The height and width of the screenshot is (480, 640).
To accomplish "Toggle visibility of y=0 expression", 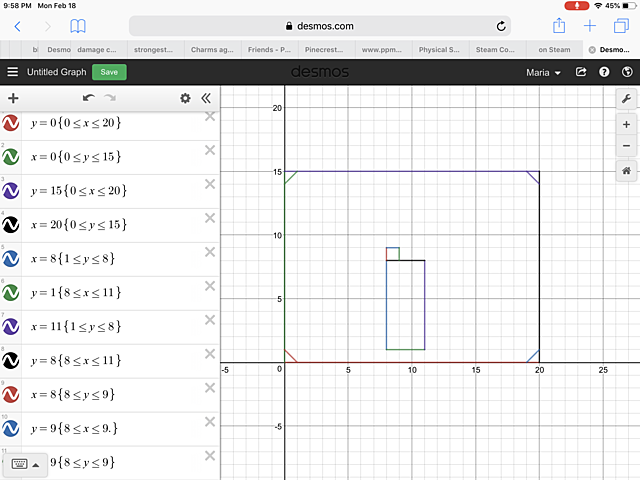I will (x=11, y=123).
